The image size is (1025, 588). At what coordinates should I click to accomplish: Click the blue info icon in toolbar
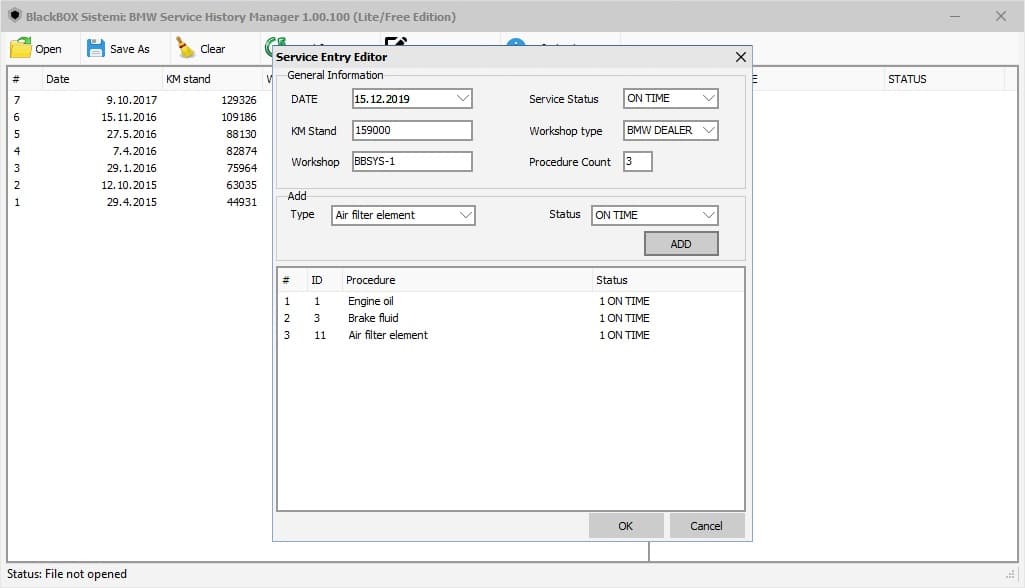[x=515, y=43]
